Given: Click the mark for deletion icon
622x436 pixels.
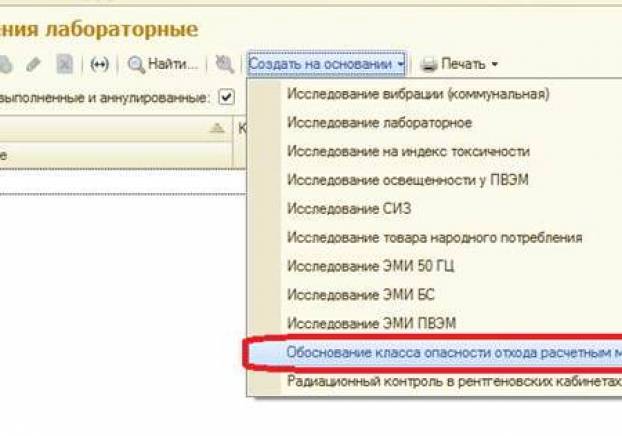Looking at the screenshot, I should tap(64, 65).
